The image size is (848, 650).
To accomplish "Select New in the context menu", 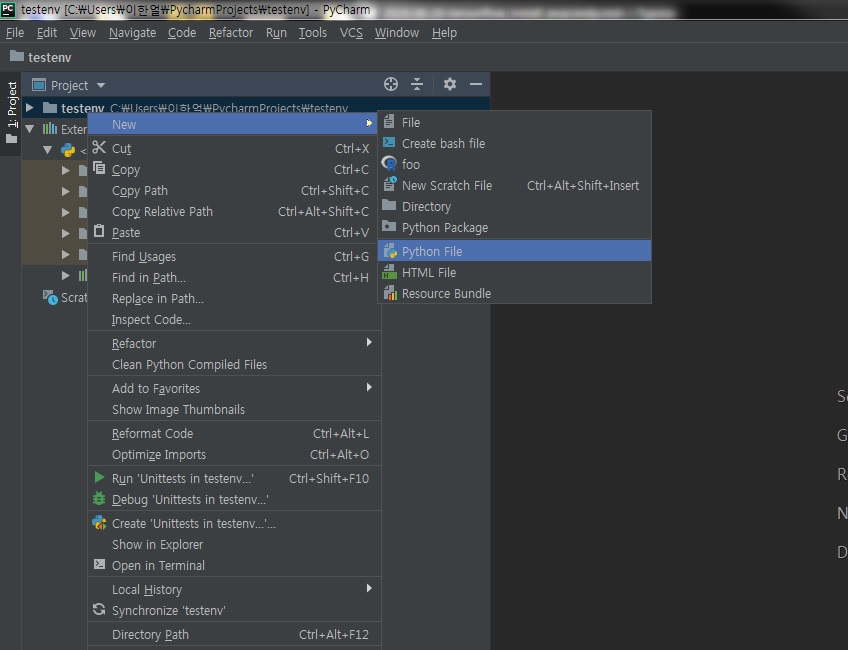I will 234,124.
